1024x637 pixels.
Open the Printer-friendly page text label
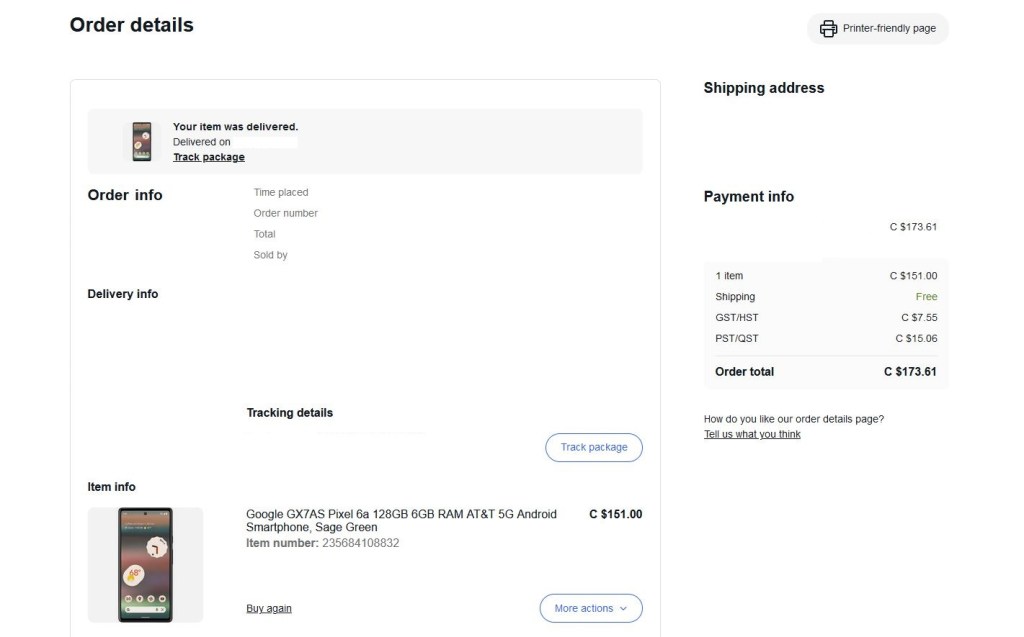click(x=889, y=29)
